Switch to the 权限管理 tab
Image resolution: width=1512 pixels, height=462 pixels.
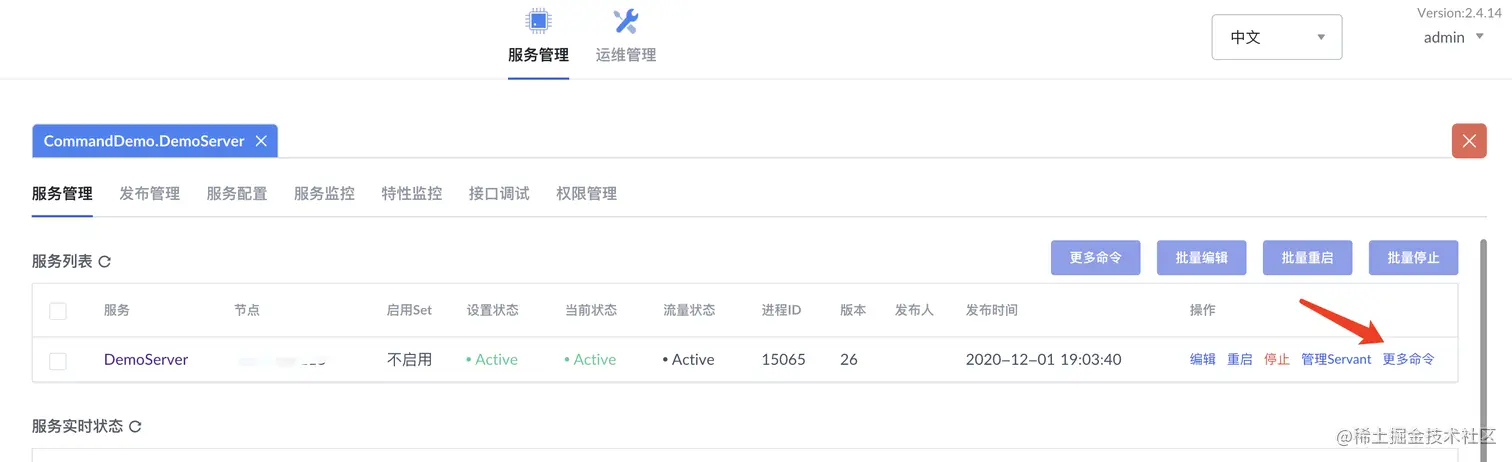pyautogui.click(x=587, y=194)
